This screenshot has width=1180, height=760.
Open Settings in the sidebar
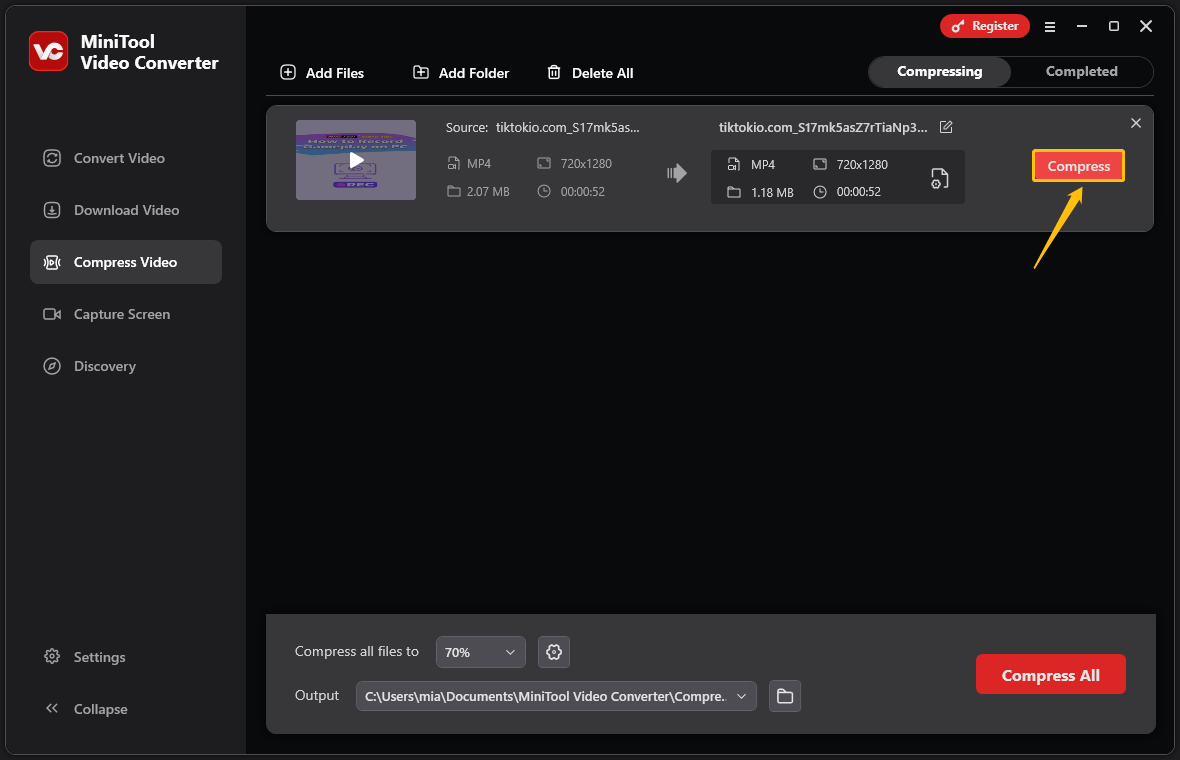click(x=84, y=657)
